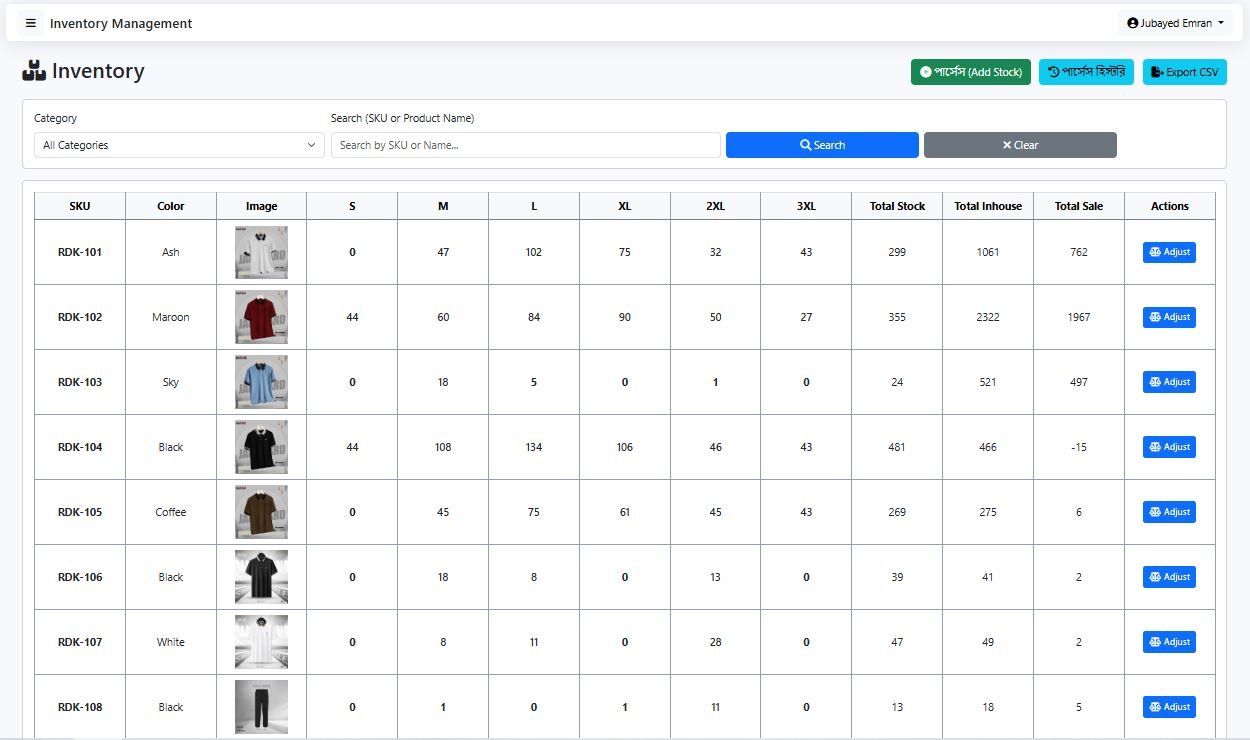
Task: Select the RDK-101 SKU cell
Action: click(80, 252)
